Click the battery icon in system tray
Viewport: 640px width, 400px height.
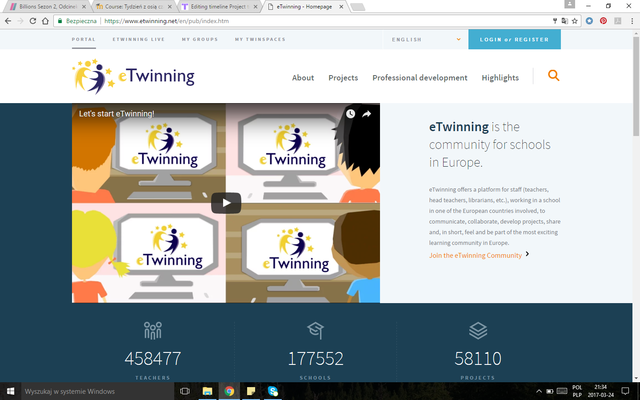click(550, 391)
